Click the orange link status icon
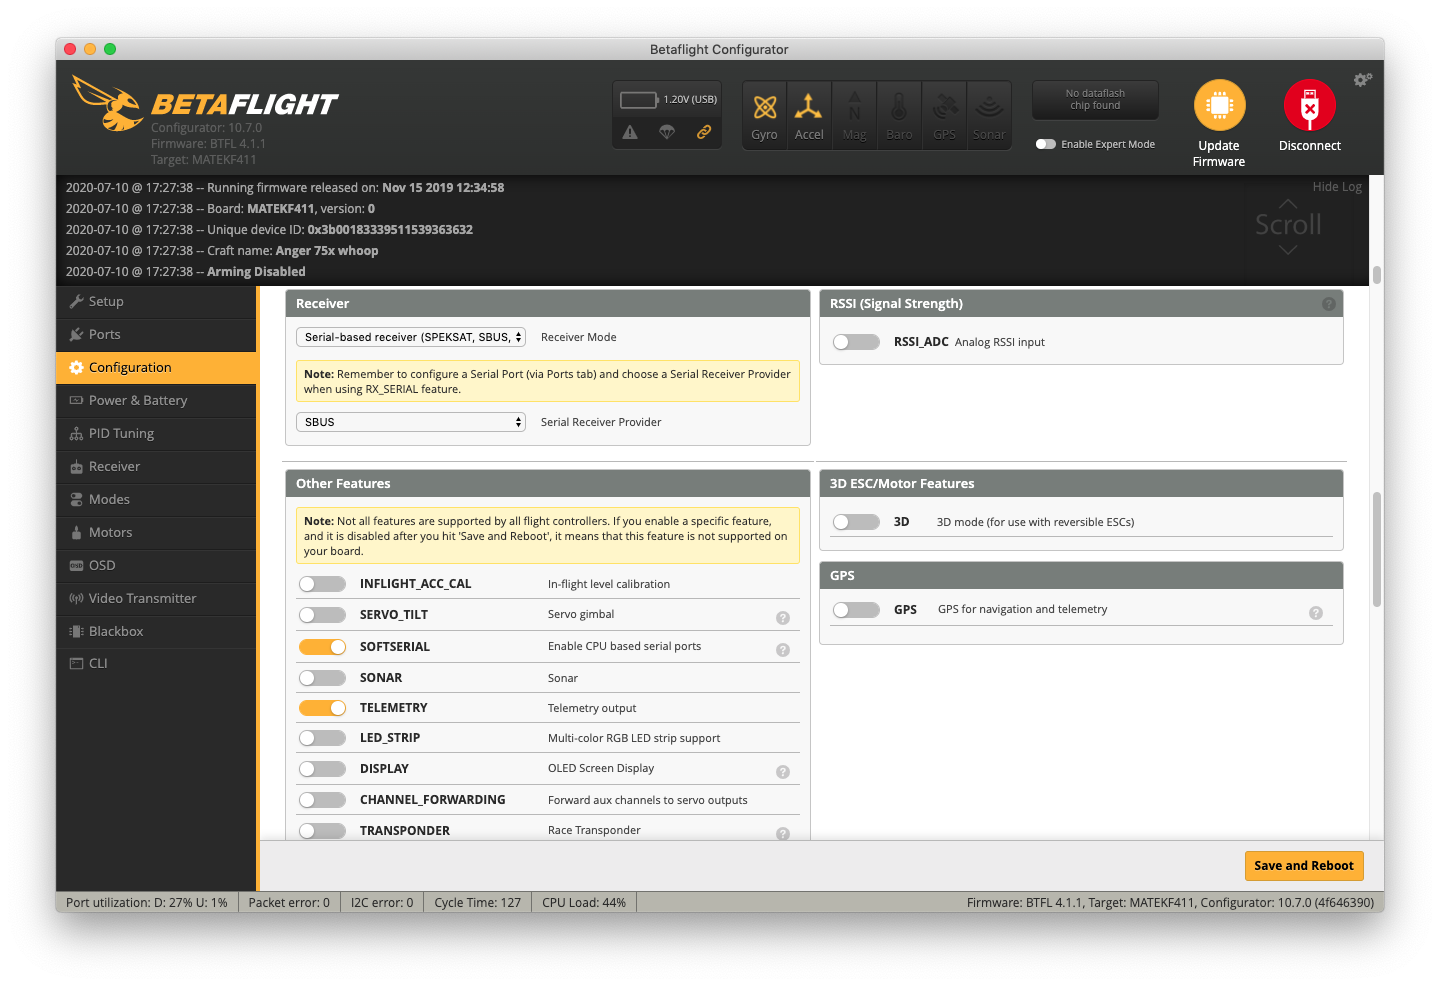 click(x=704, y=132)
